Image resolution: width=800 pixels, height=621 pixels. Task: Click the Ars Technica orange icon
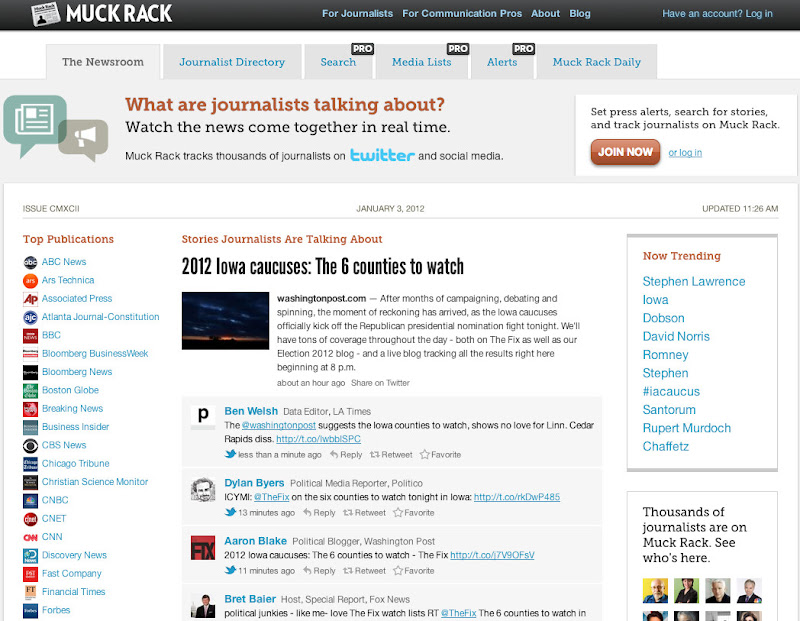click(30, 281)
